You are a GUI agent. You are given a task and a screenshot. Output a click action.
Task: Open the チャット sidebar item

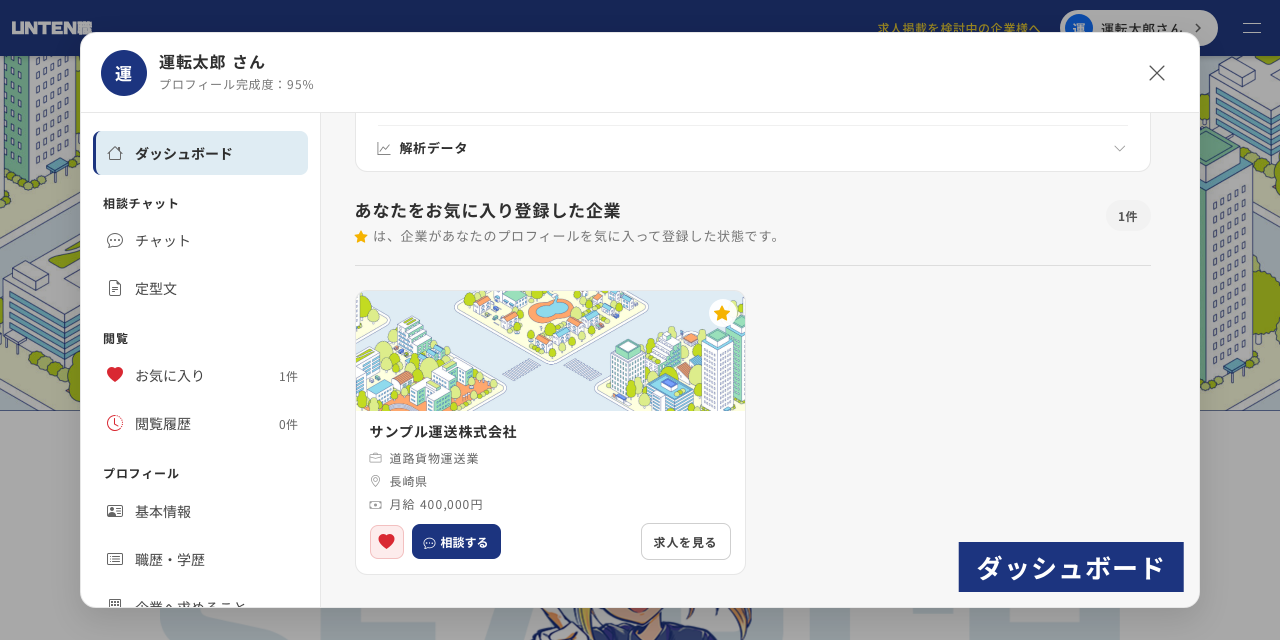[x=200, y=240]
